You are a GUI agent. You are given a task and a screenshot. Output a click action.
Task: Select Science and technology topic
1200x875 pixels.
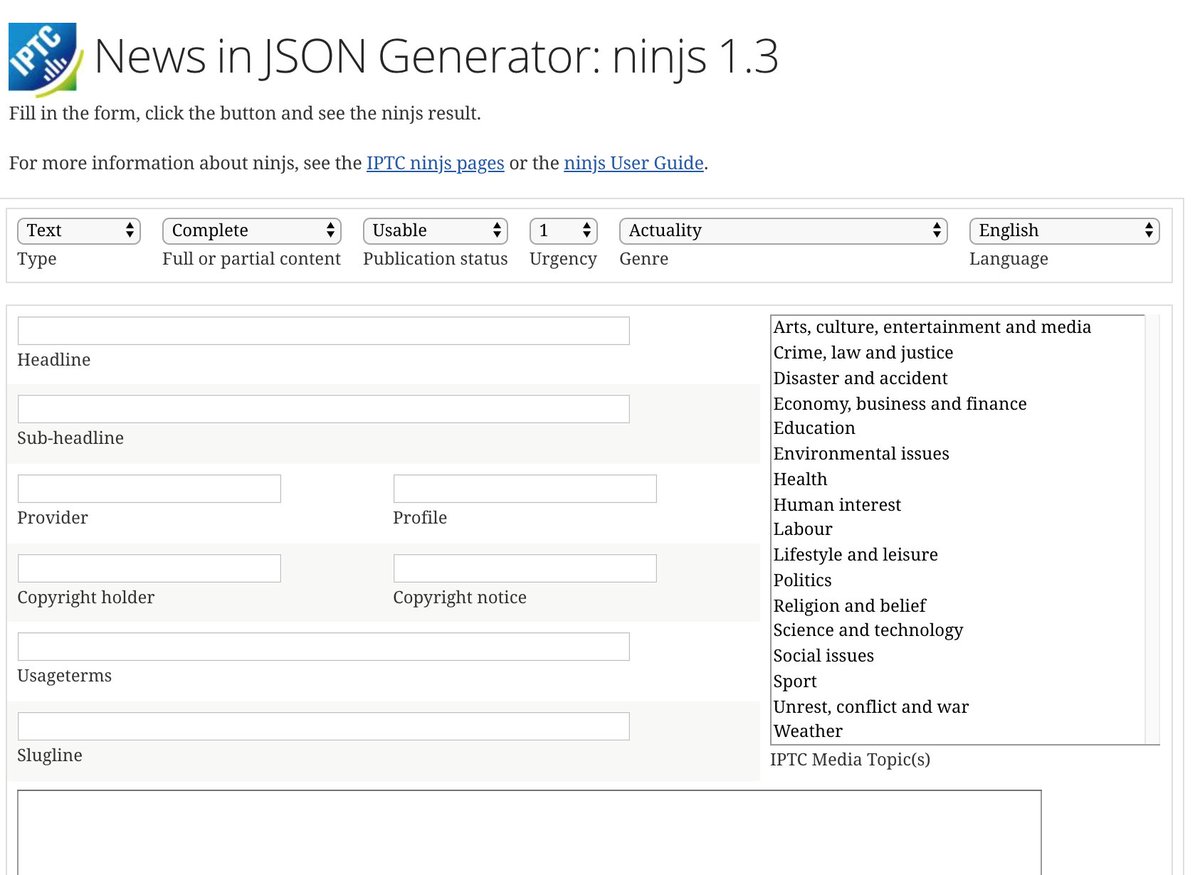[957, 630]
